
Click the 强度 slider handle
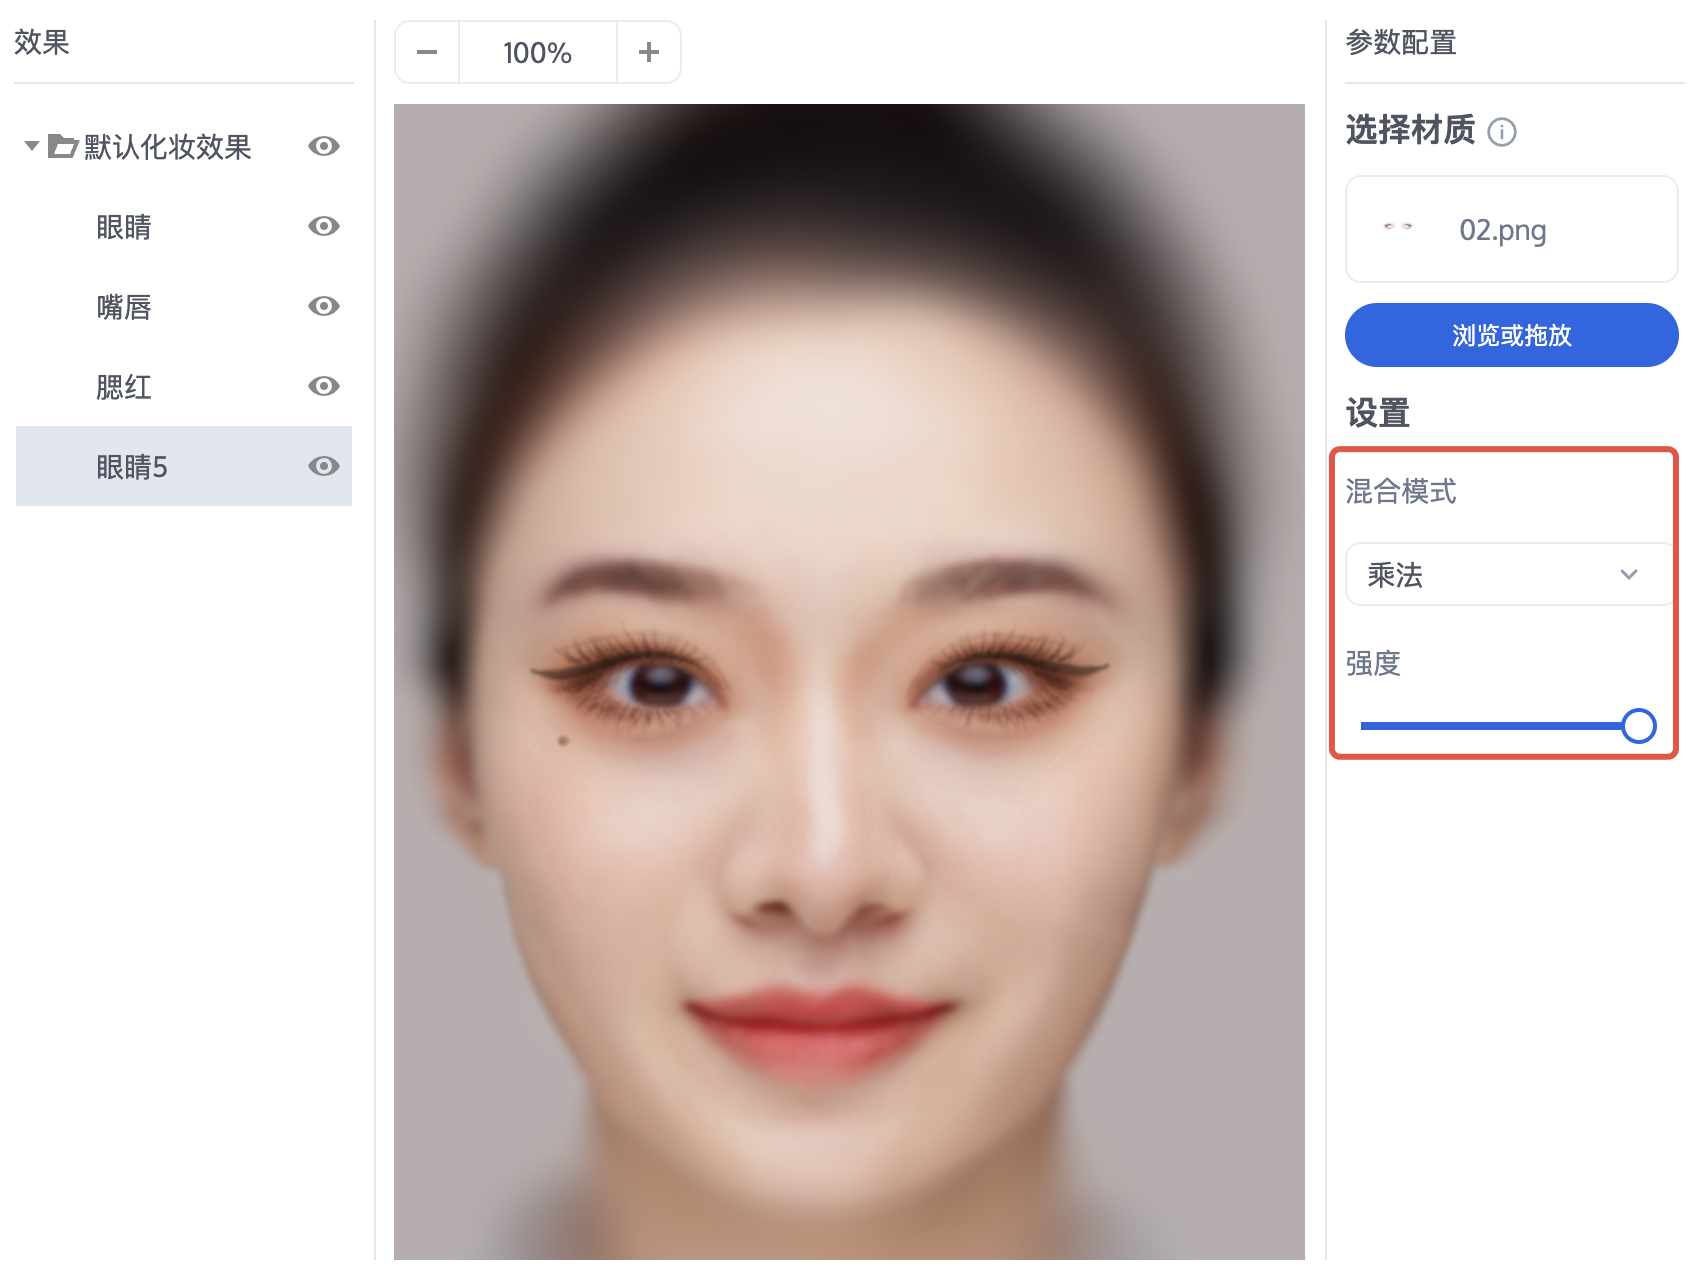1639,726
